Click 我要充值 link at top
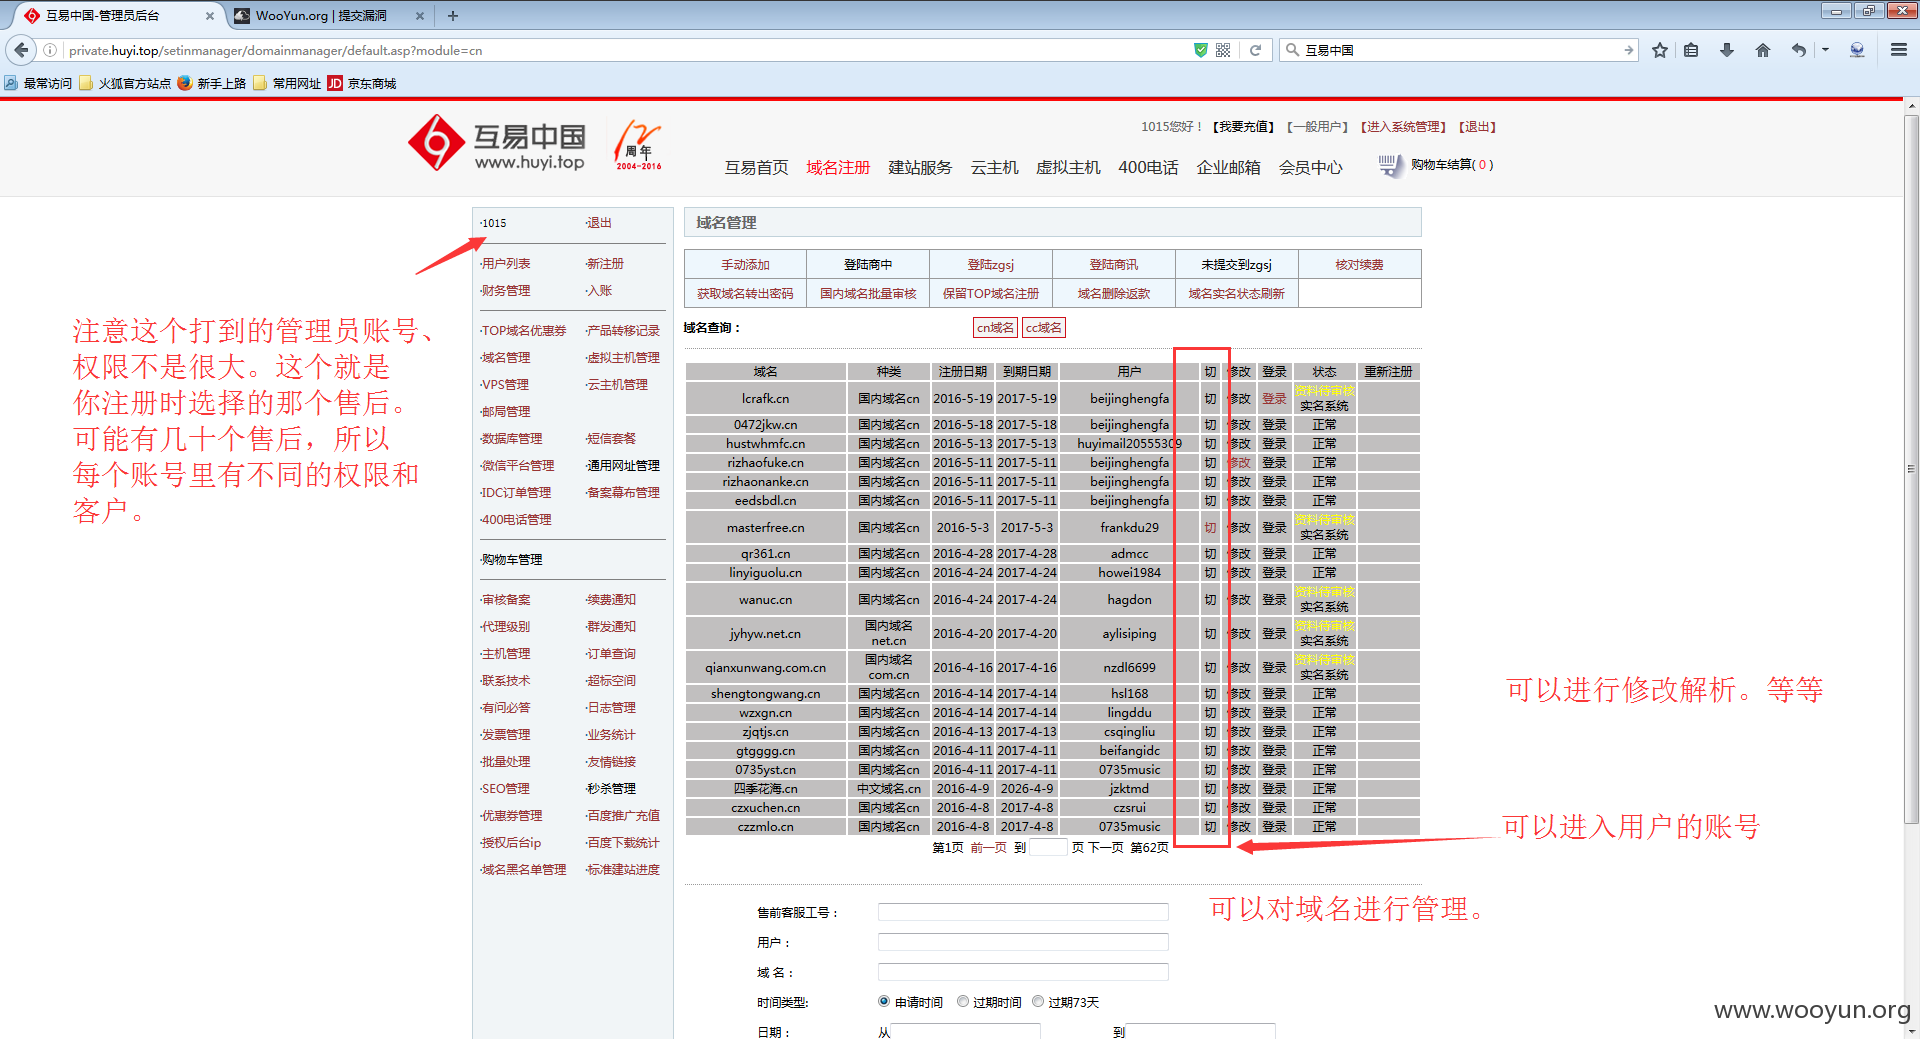 pos(1244,127)
